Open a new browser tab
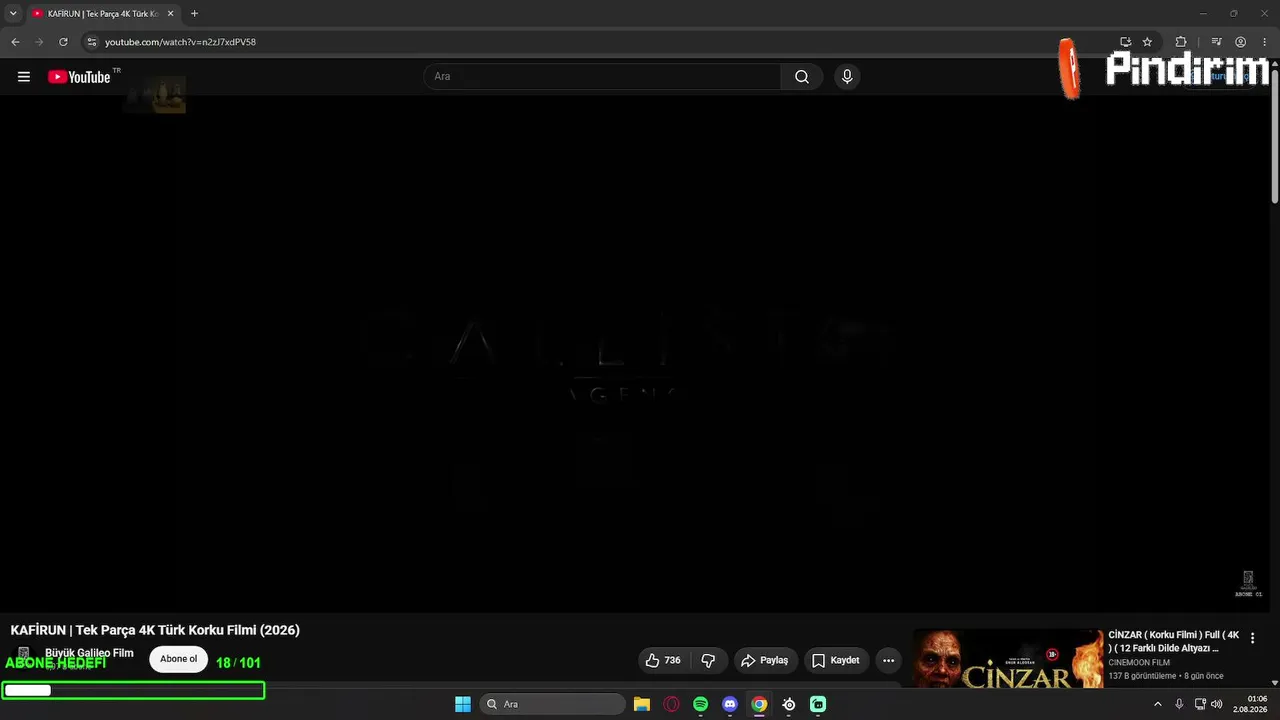 coord(194,14)
